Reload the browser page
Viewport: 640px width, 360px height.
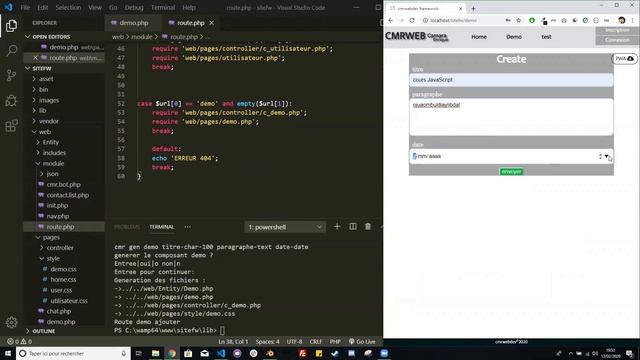(x=412, y=20)
